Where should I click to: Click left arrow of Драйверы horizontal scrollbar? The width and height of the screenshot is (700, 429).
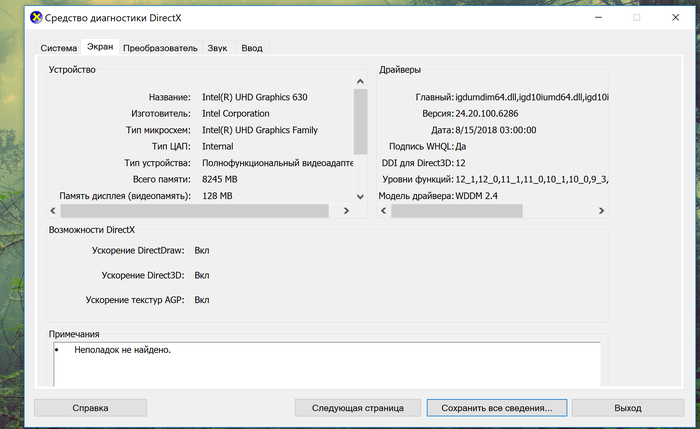(x=384, y=211)
